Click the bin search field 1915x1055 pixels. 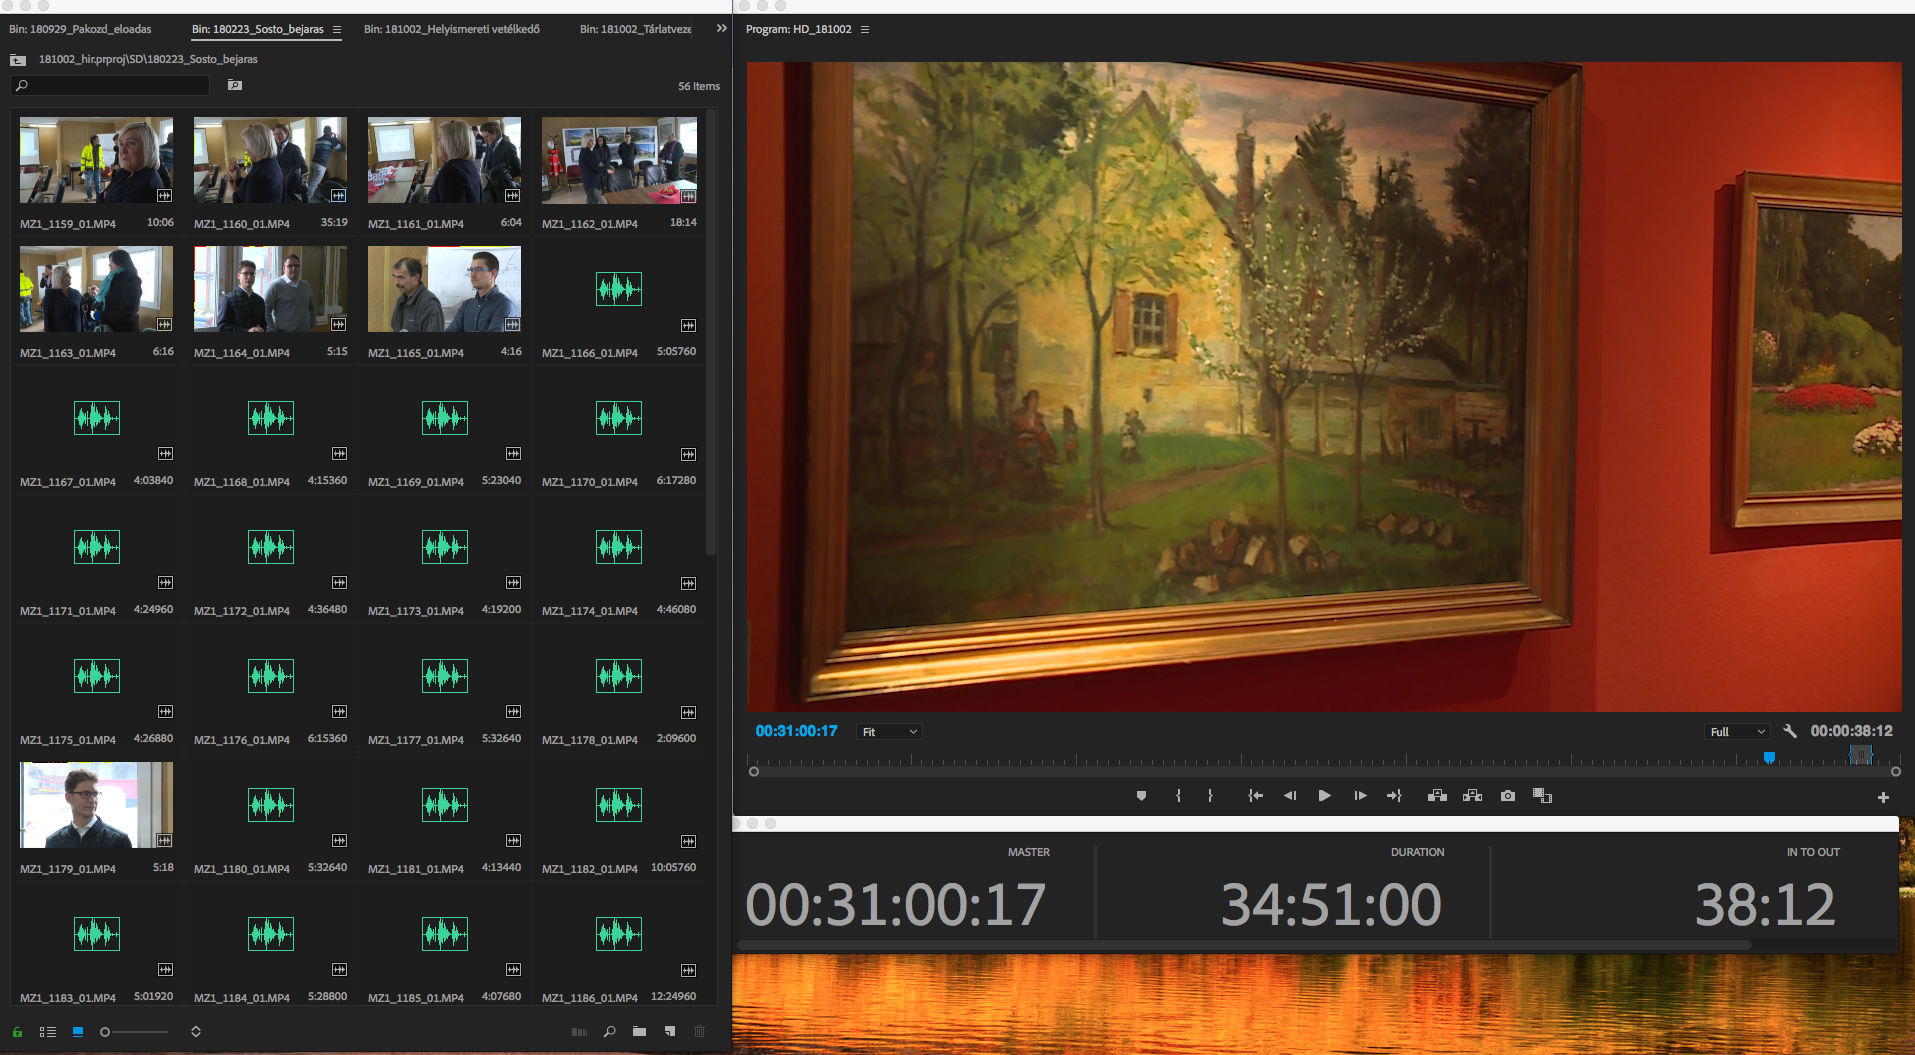(110, 86)
